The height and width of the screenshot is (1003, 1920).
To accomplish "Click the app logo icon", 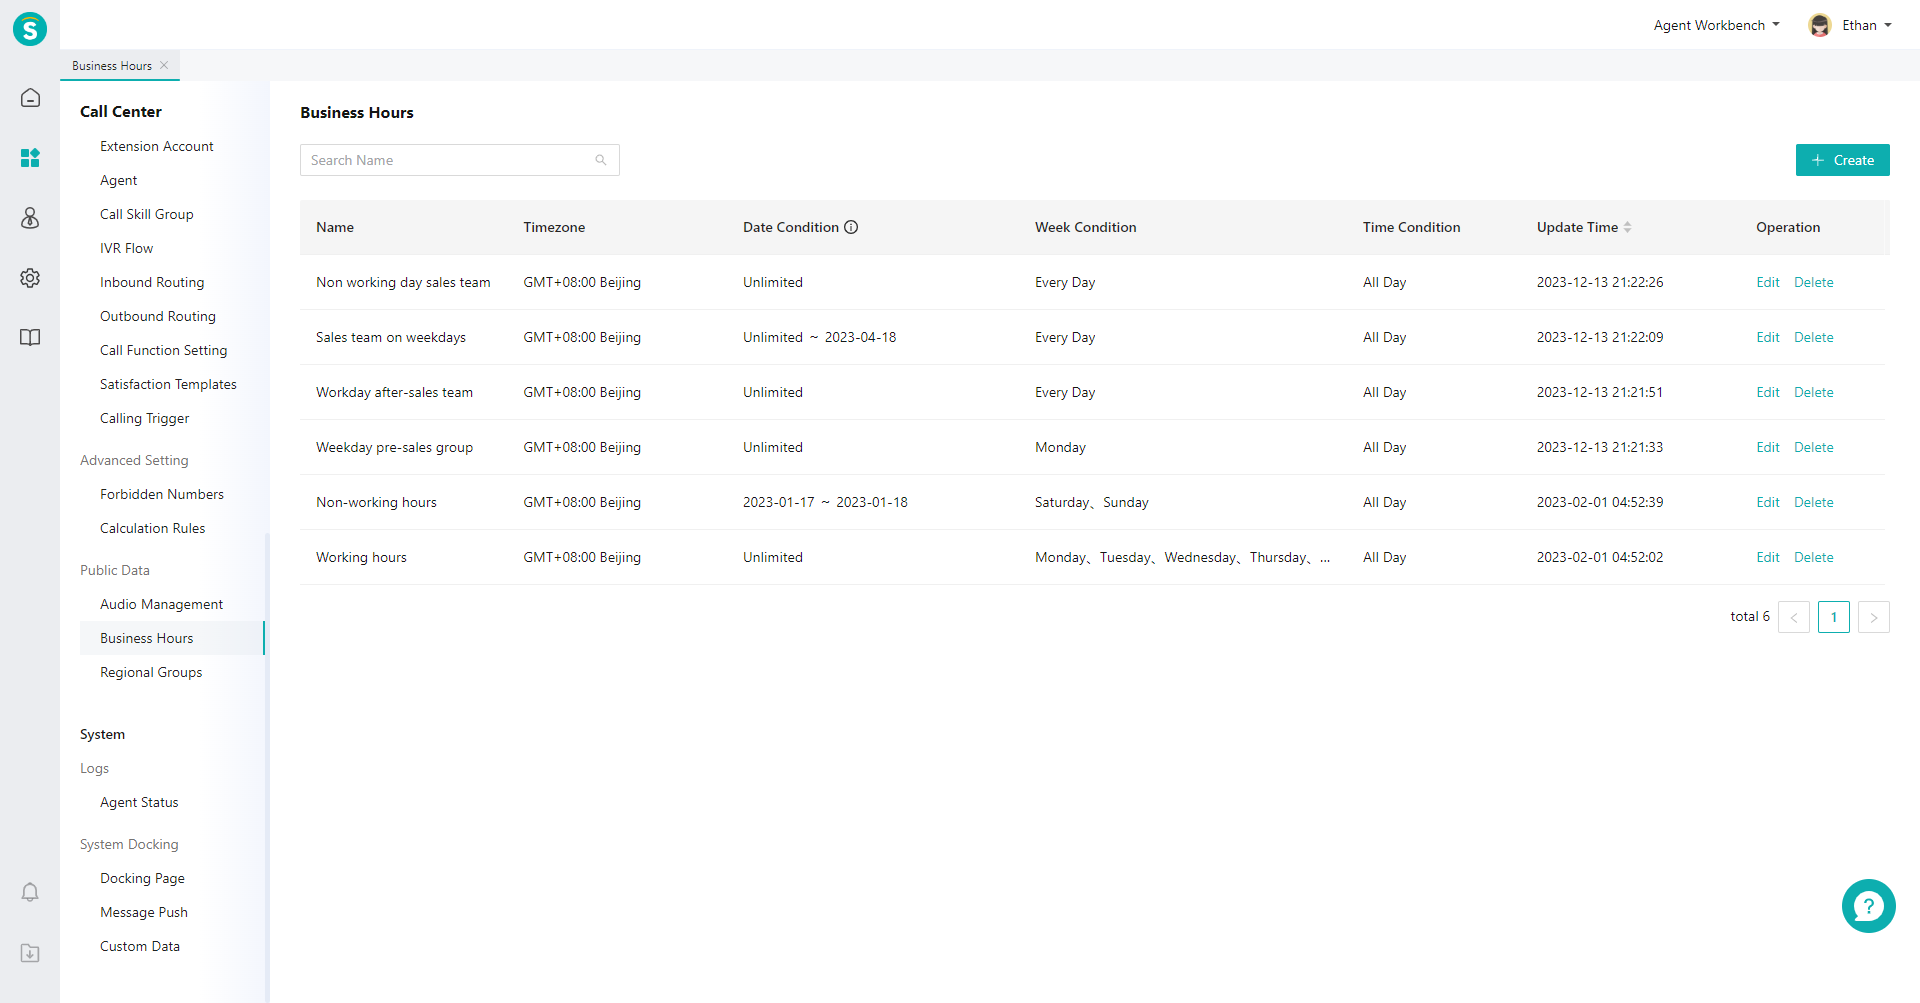I will pyautogui.click(x=30, y=29).
